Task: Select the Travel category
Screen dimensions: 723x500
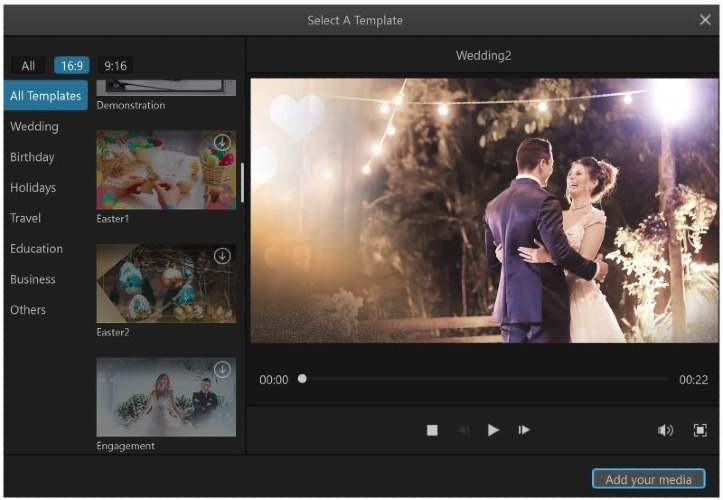Action: click(26, 218)
